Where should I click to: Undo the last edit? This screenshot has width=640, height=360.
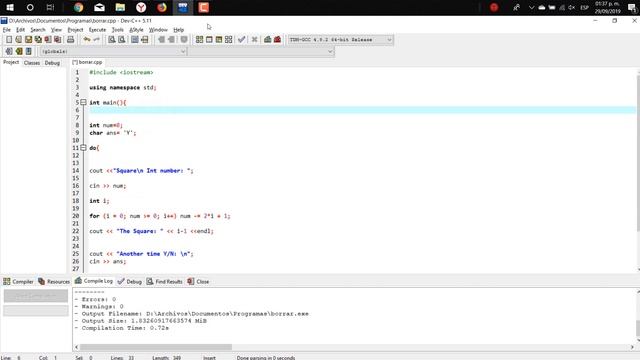[x=87, y=40]
